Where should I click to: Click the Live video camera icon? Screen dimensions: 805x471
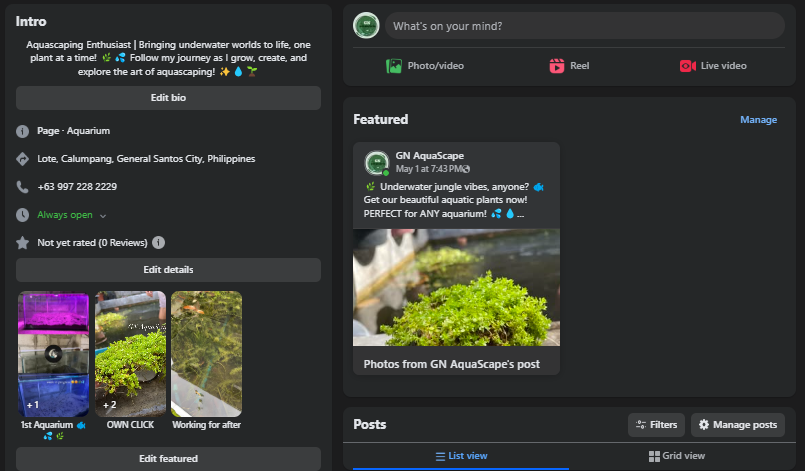[687, 66]
